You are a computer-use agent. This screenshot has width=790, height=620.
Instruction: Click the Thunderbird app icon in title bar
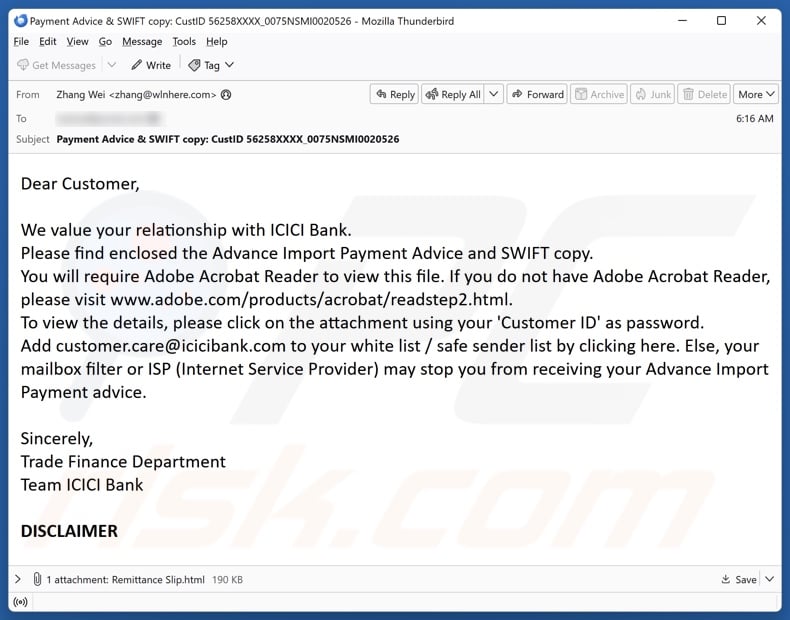pos(21,21)
